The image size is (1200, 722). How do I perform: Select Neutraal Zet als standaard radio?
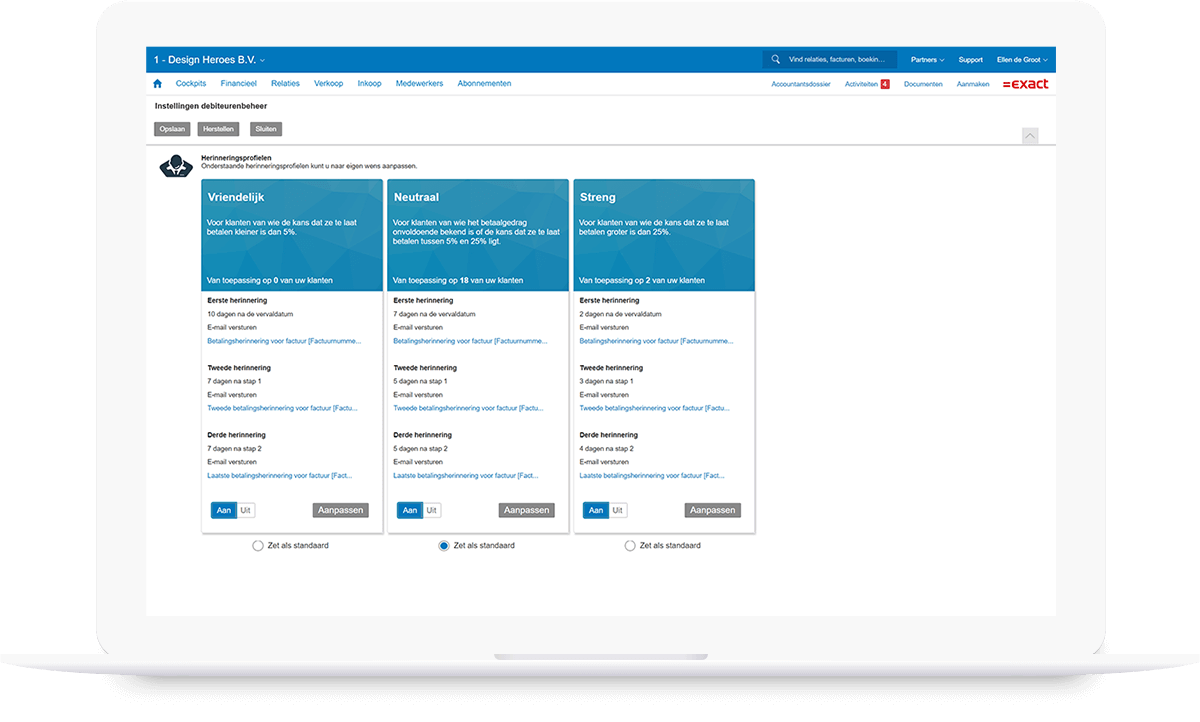[x=444, y=546]
